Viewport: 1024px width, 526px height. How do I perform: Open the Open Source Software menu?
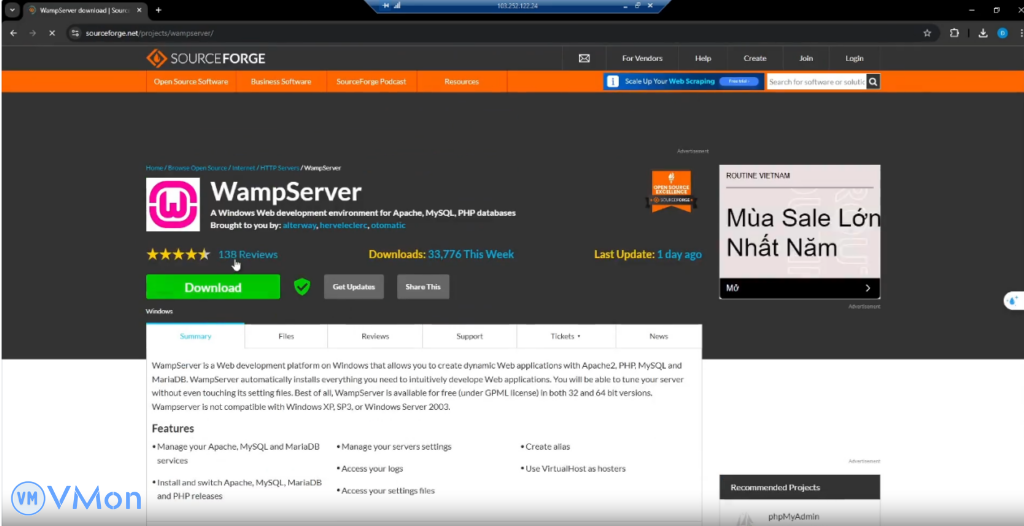[191, 82]
